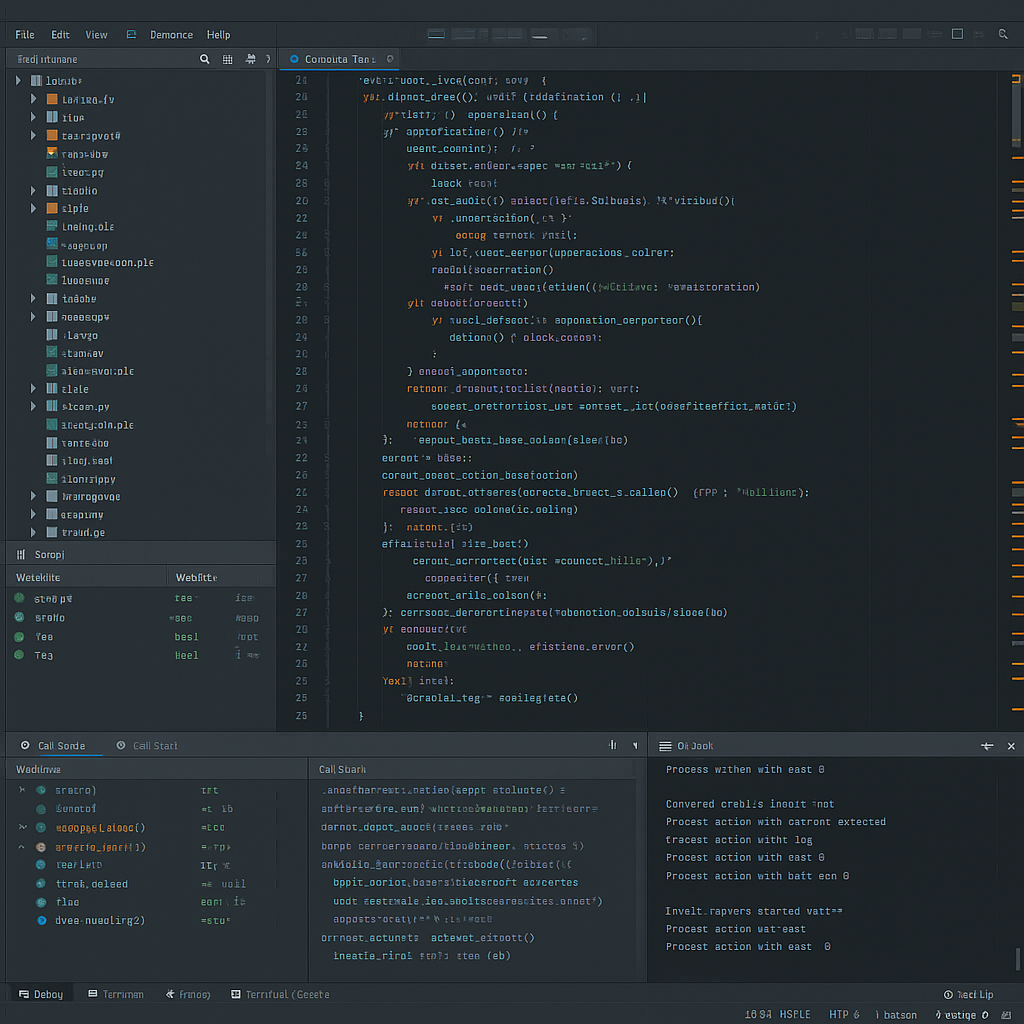
Task: Open the Terriful bottom tab
Action: coord(280,994)
